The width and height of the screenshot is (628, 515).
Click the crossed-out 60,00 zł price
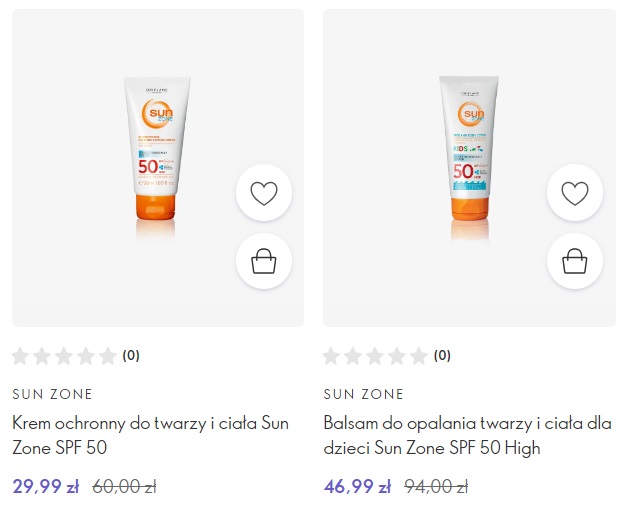(124, 487)
